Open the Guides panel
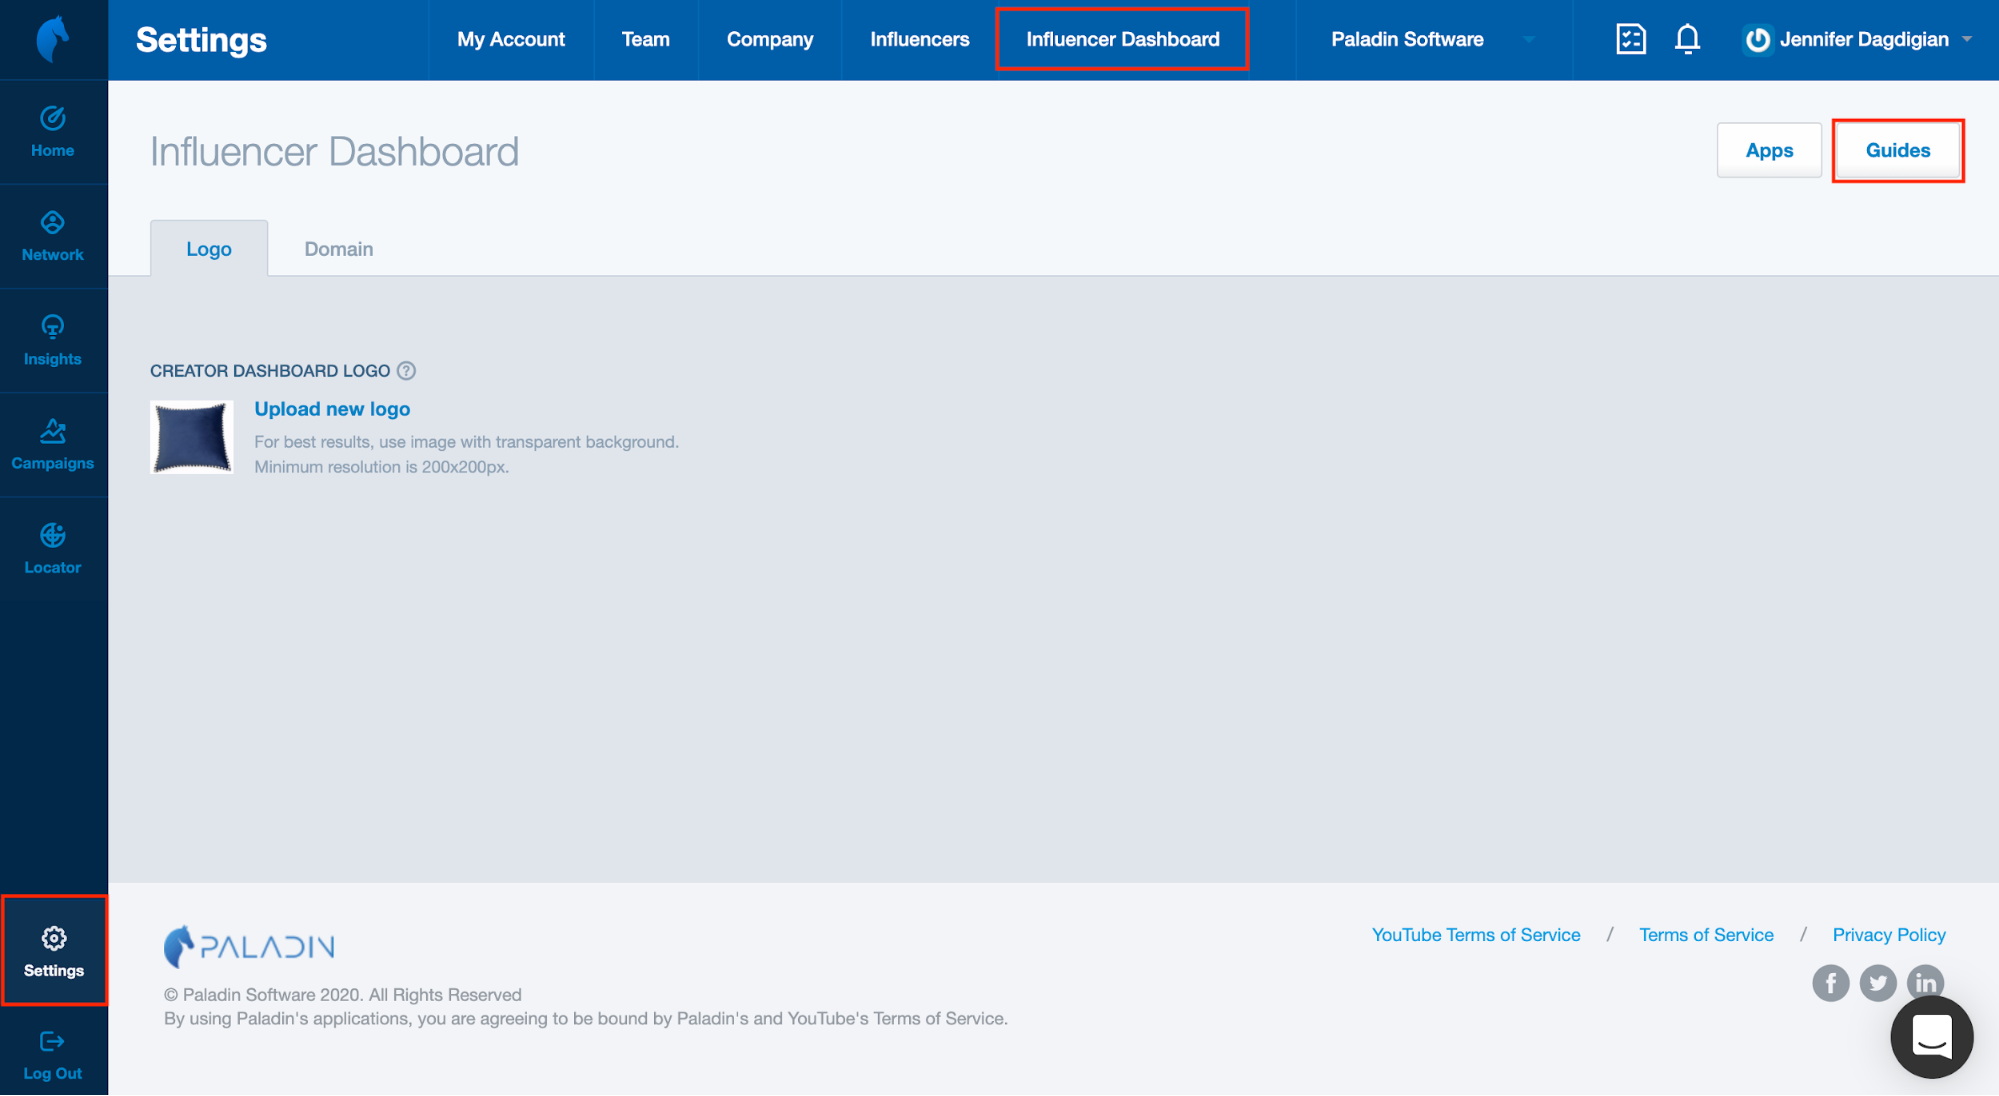This screenshot has height=1096, width=1999. coord(1897,150)
